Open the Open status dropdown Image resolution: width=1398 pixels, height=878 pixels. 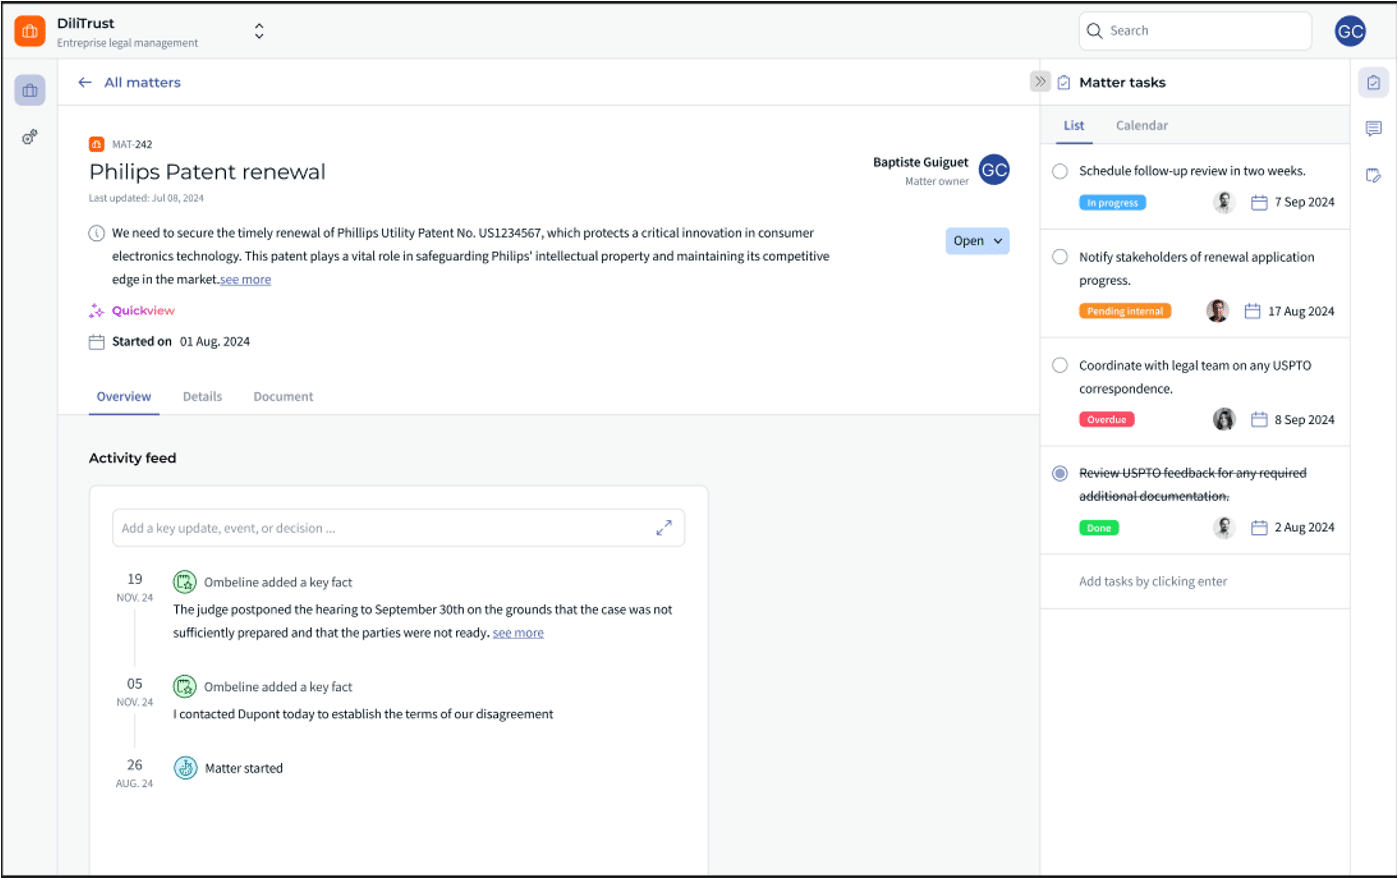pos(977,241)
